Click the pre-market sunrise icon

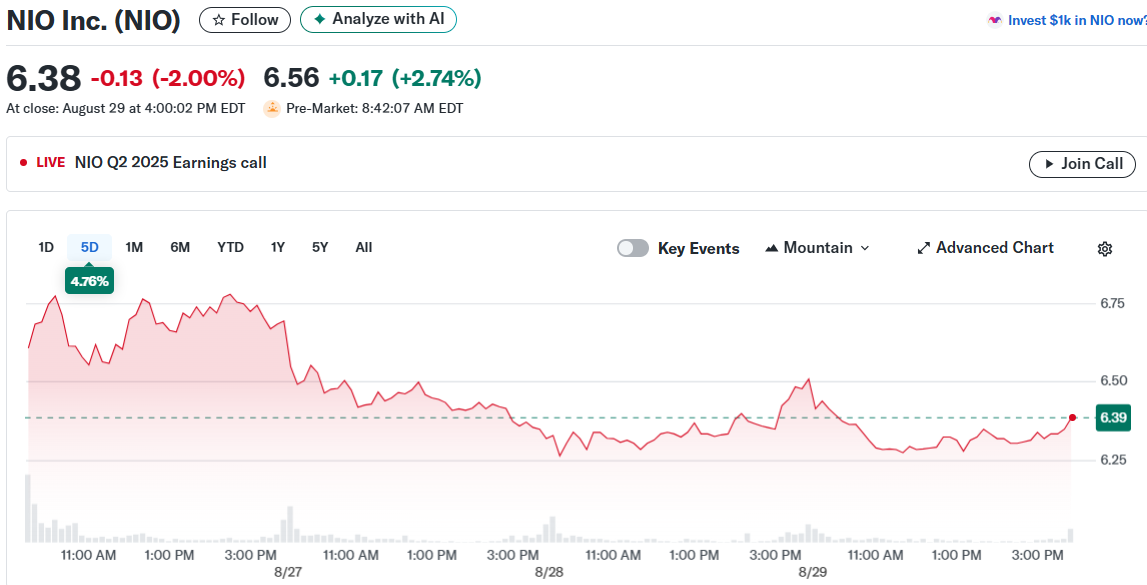click(272, 109)
